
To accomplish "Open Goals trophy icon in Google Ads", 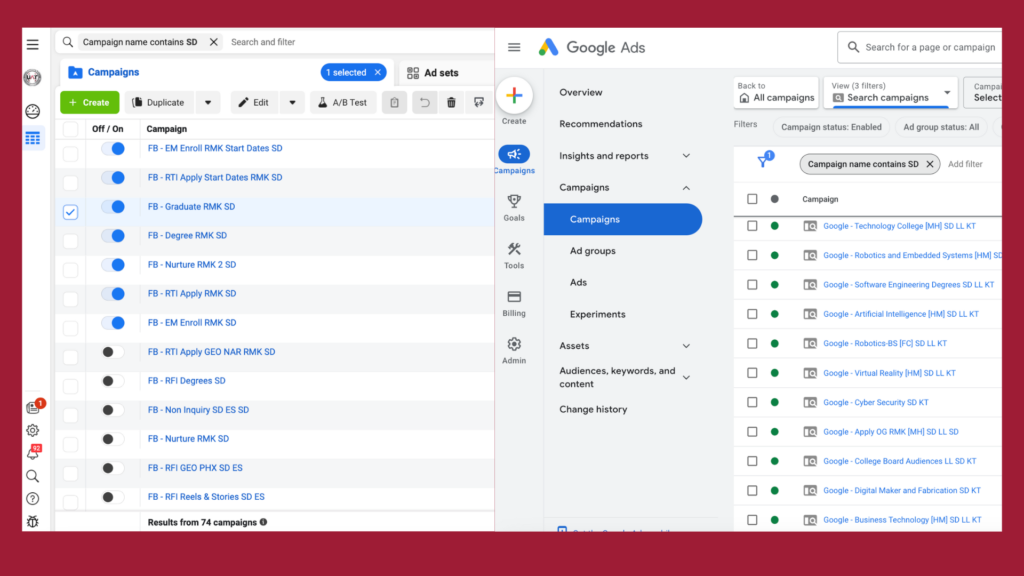I will [514, 201].
